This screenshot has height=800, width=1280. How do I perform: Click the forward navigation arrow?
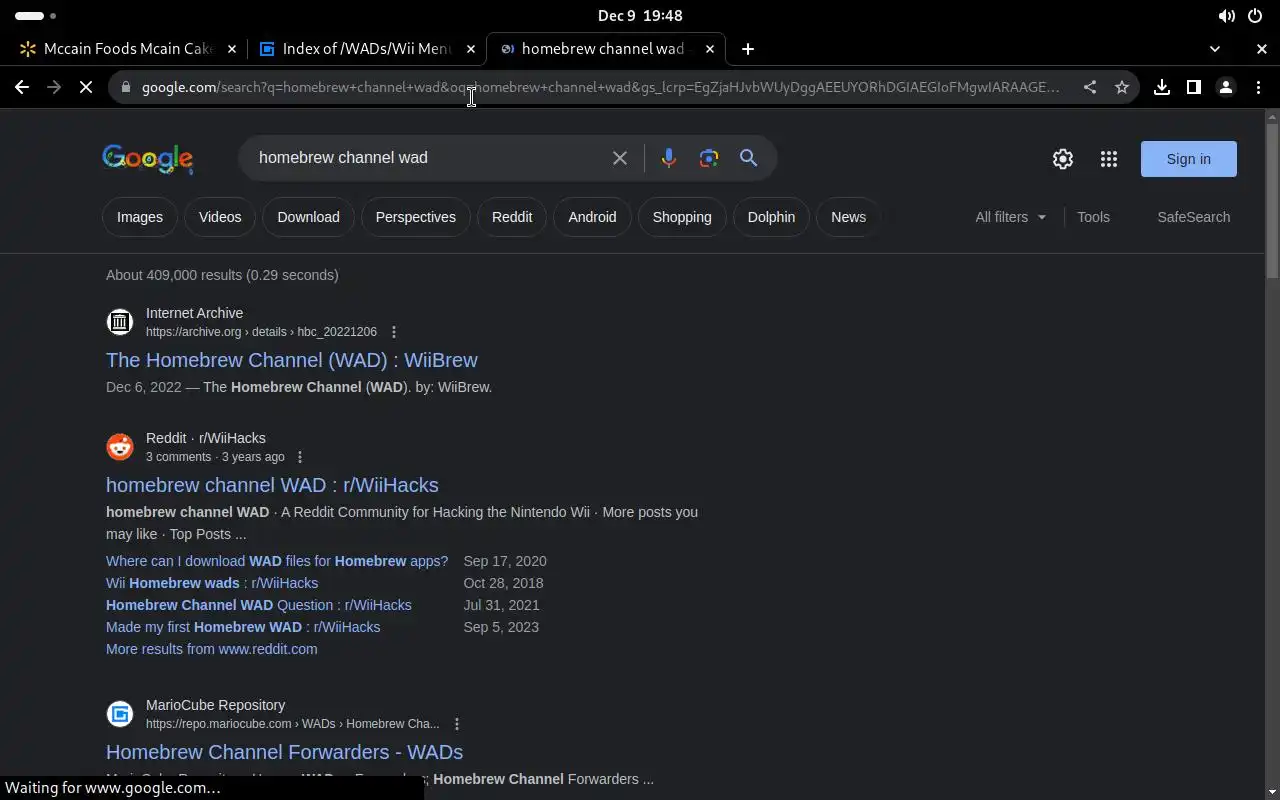click(x=54, y=87)
